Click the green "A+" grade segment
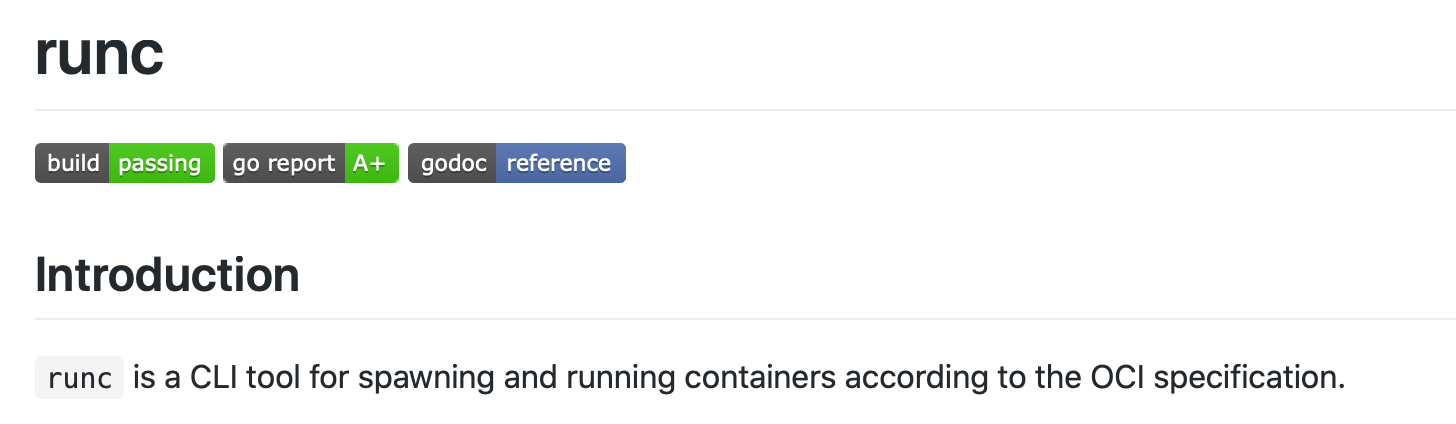Viewport: 1456px width, 424px height. (371, 163)
